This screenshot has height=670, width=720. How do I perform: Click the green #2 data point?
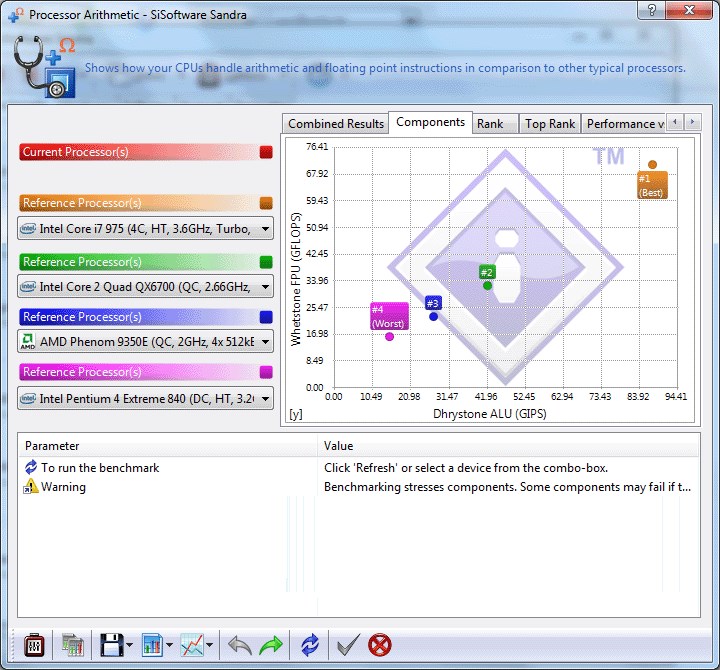coord(487,286)
